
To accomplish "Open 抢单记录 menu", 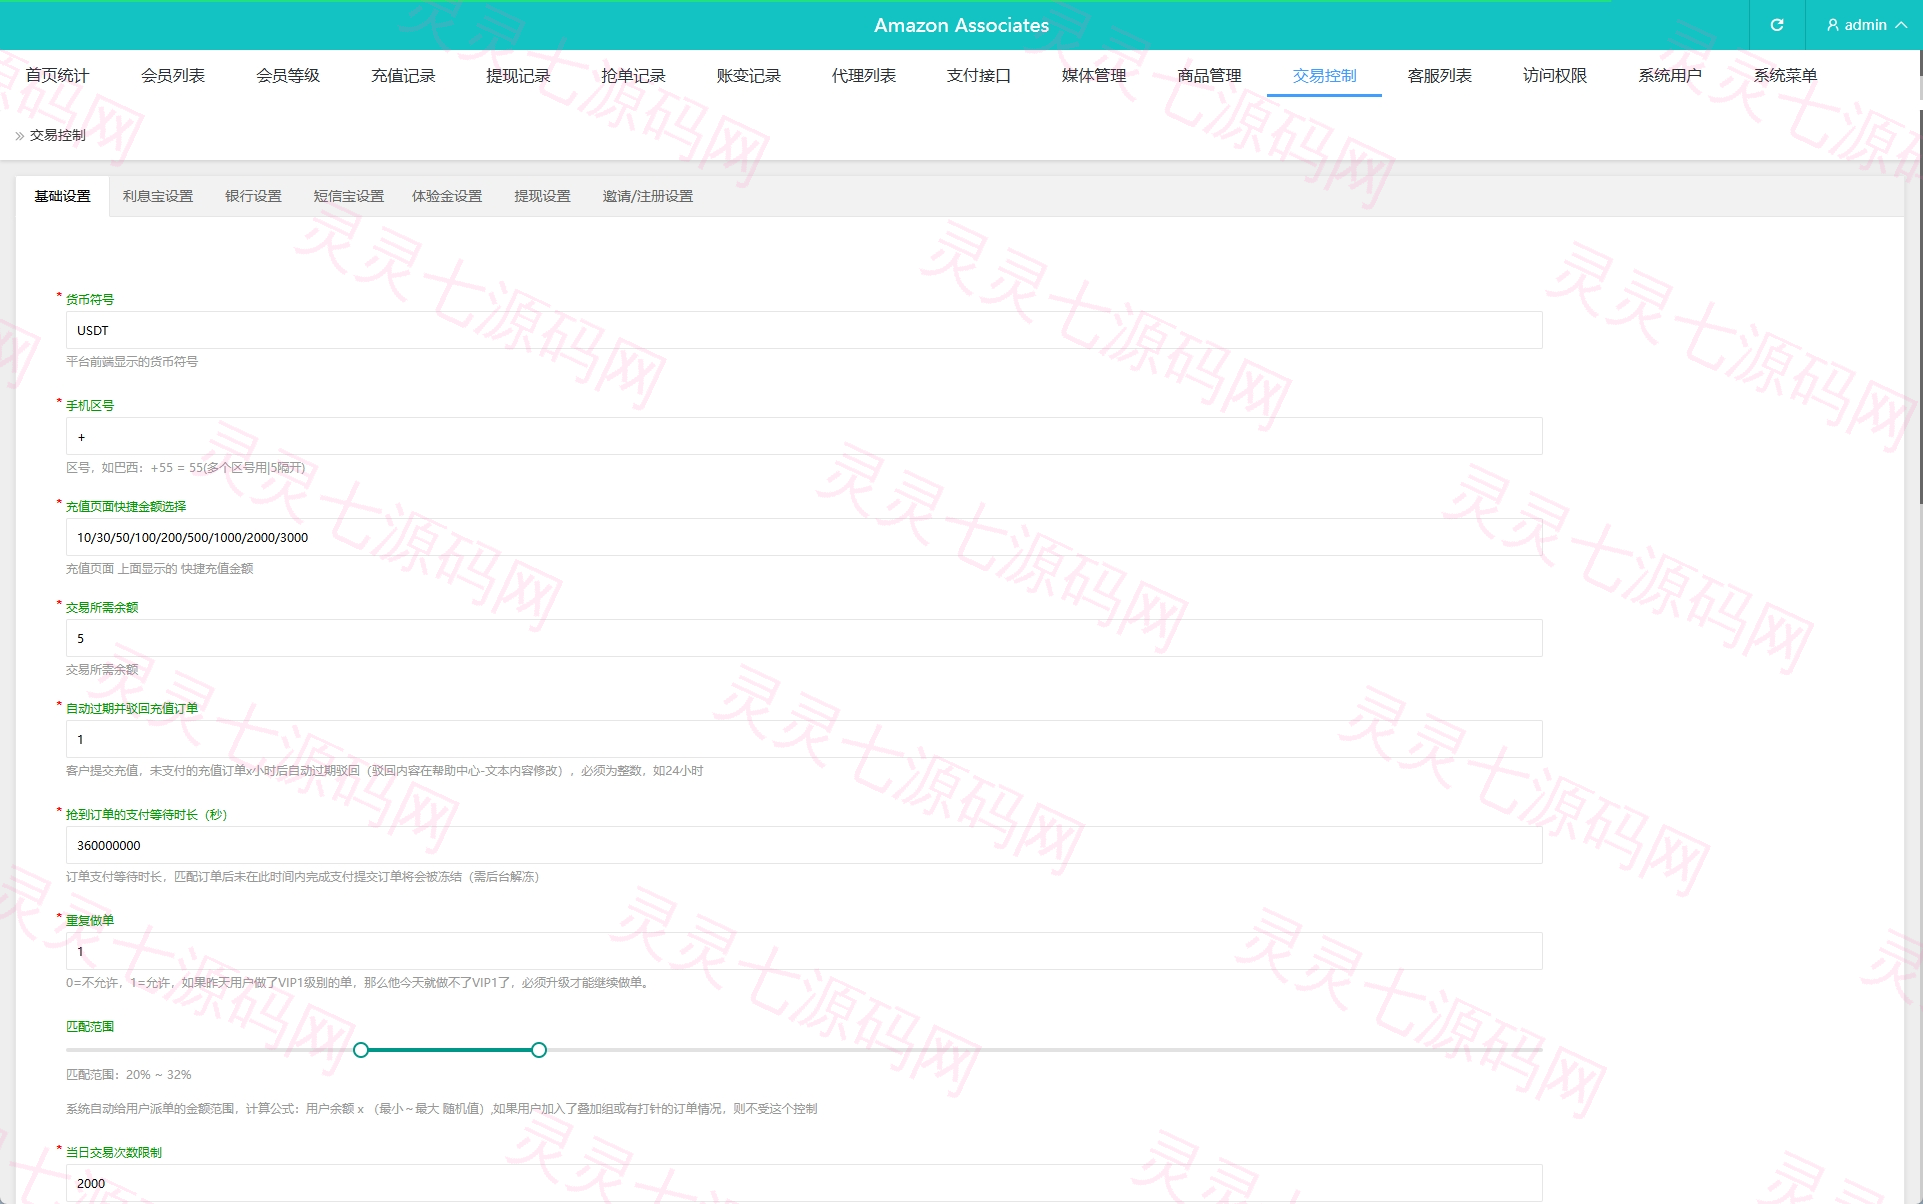I will click(x=633, y=76).
